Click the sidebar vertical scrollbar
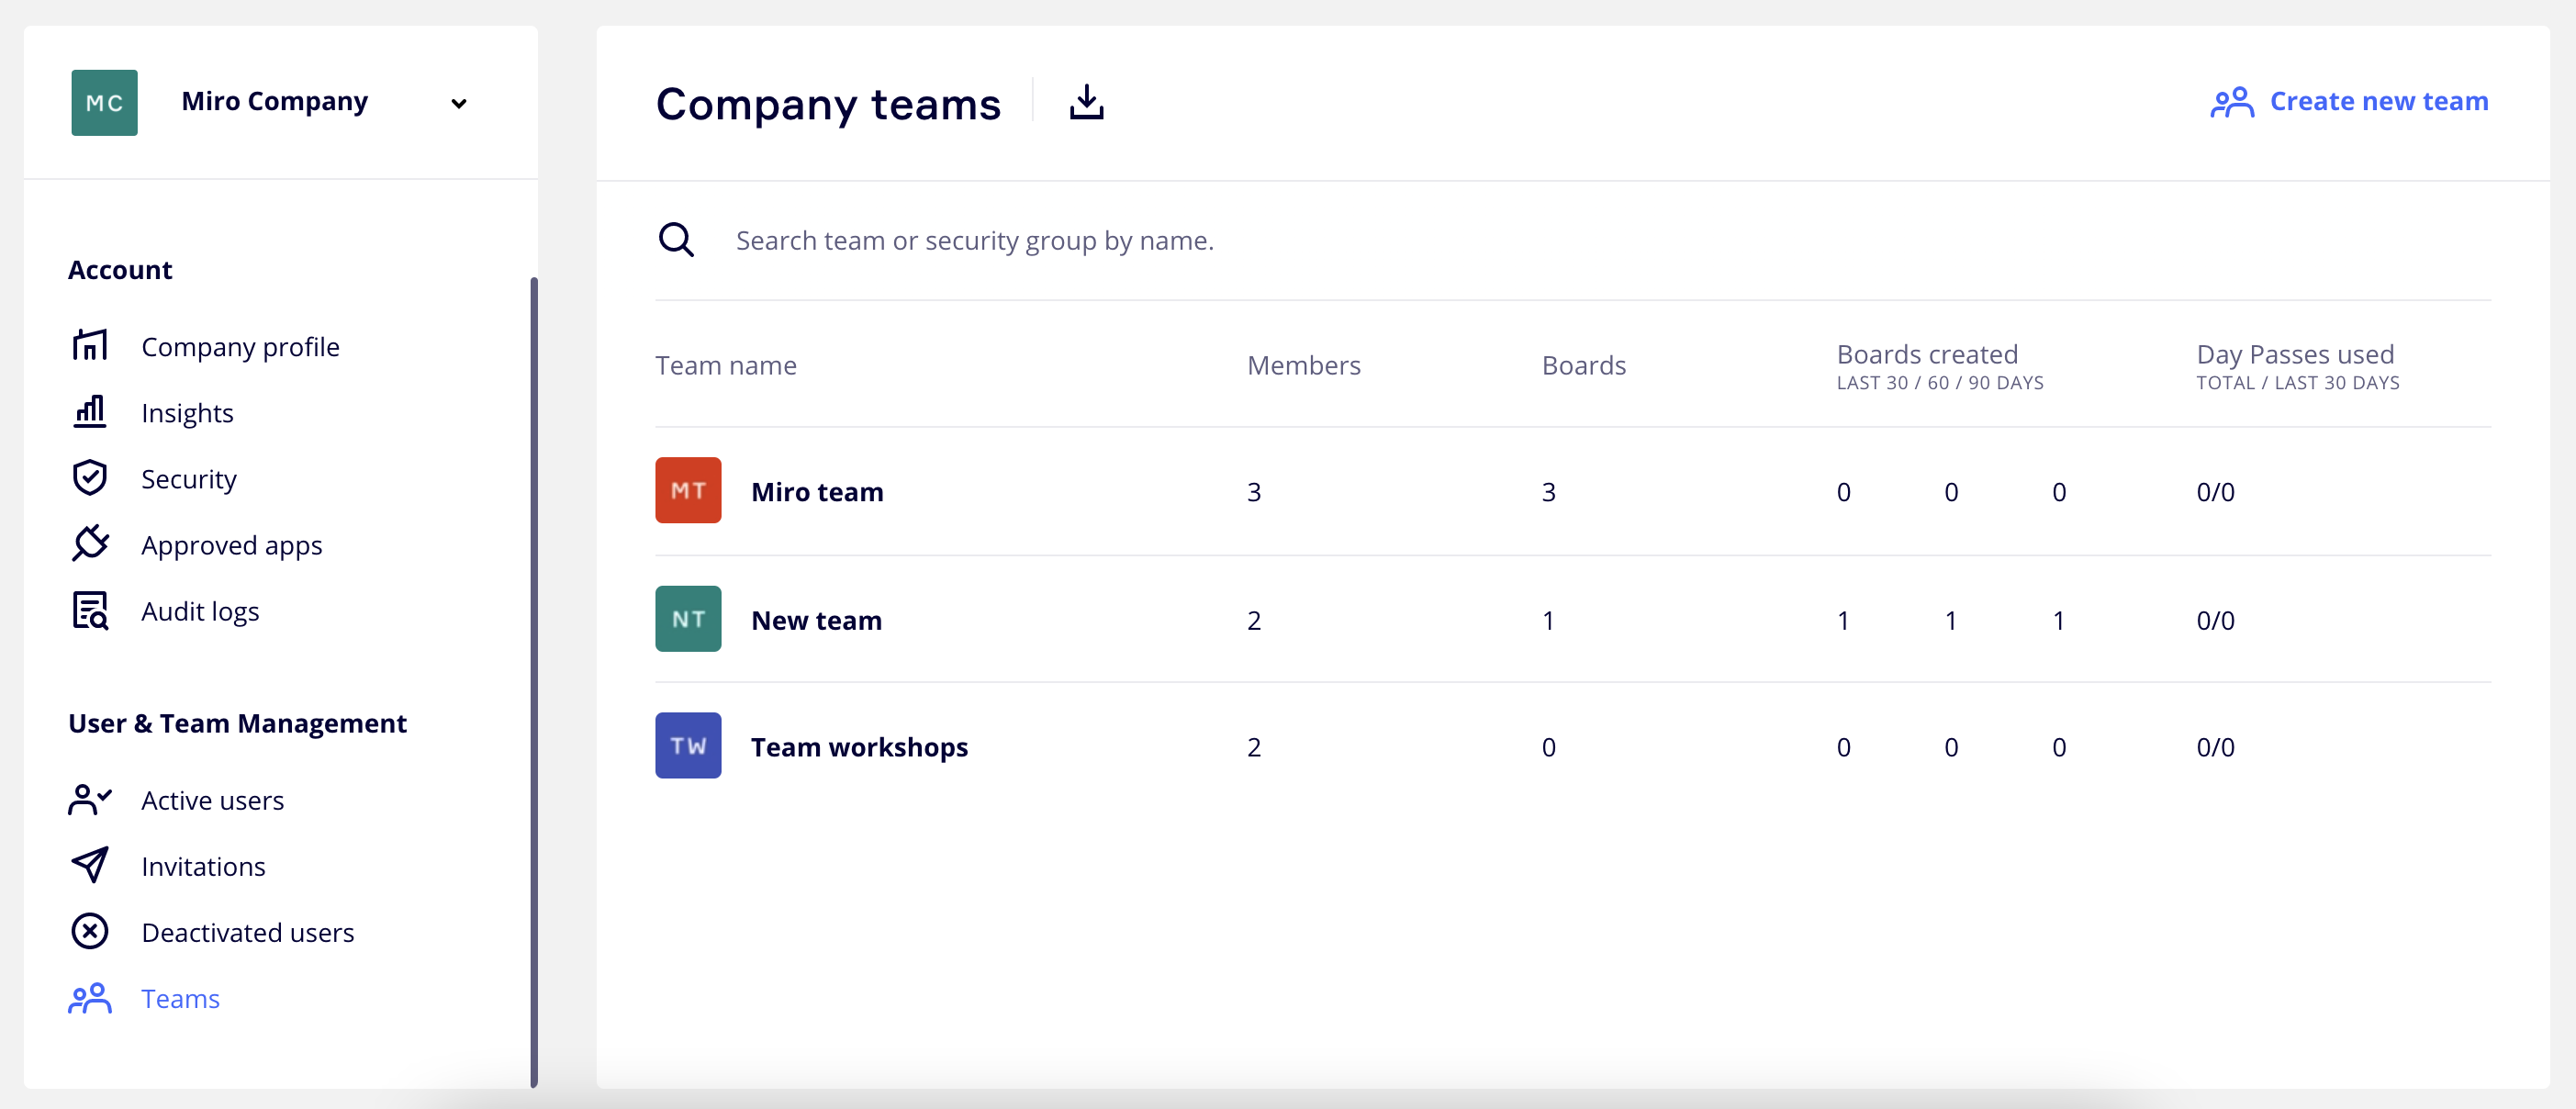The height and width of the screenshot is (1109, 2576). tap(534, 680)
